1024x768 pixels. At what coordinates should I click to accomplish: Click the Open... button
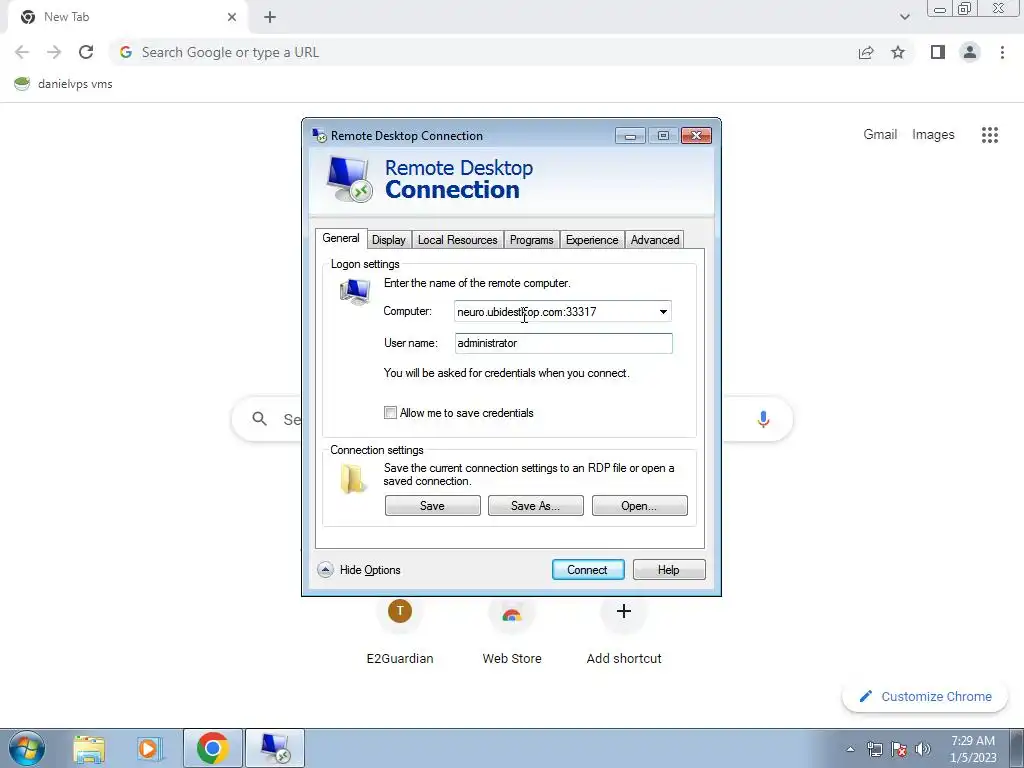pos(639,505)
